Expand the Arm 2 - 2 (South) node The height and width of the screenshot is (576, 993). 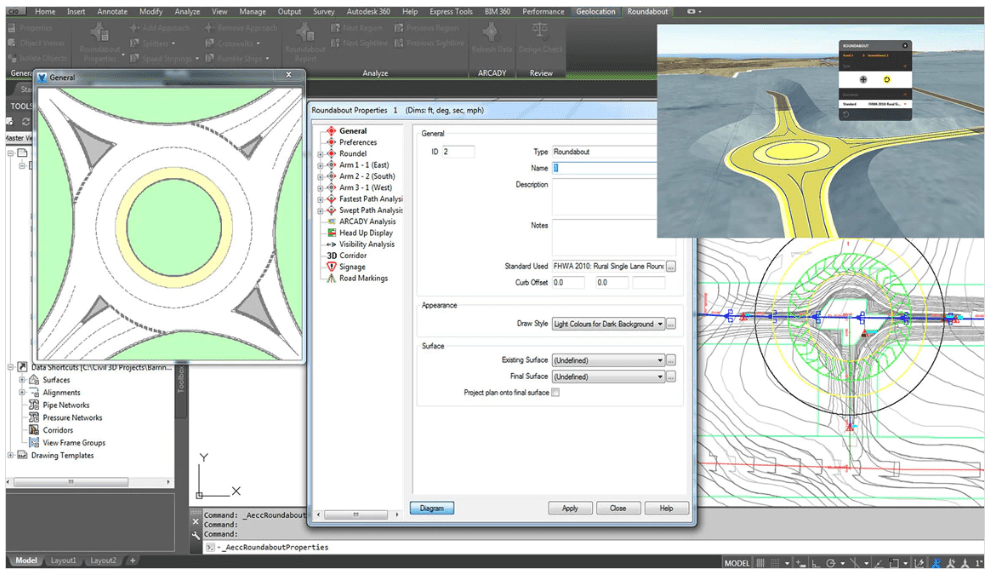coord(320,177)
